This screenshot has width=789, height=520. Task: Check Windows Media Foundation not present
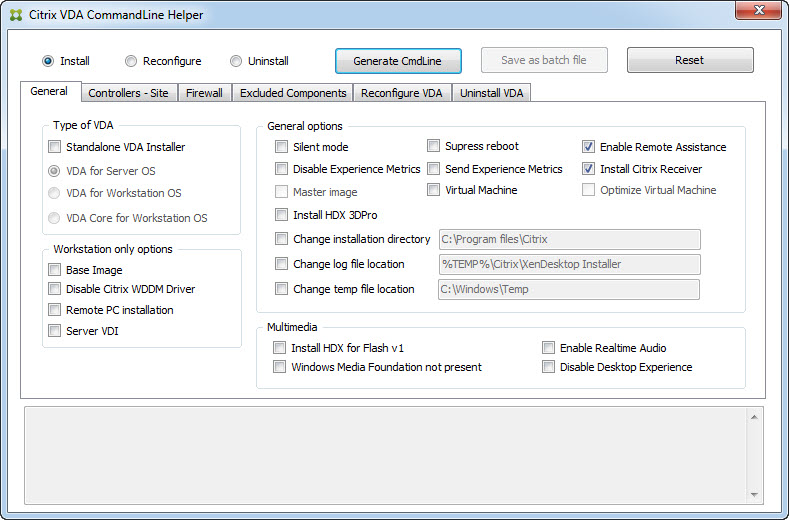279,367
